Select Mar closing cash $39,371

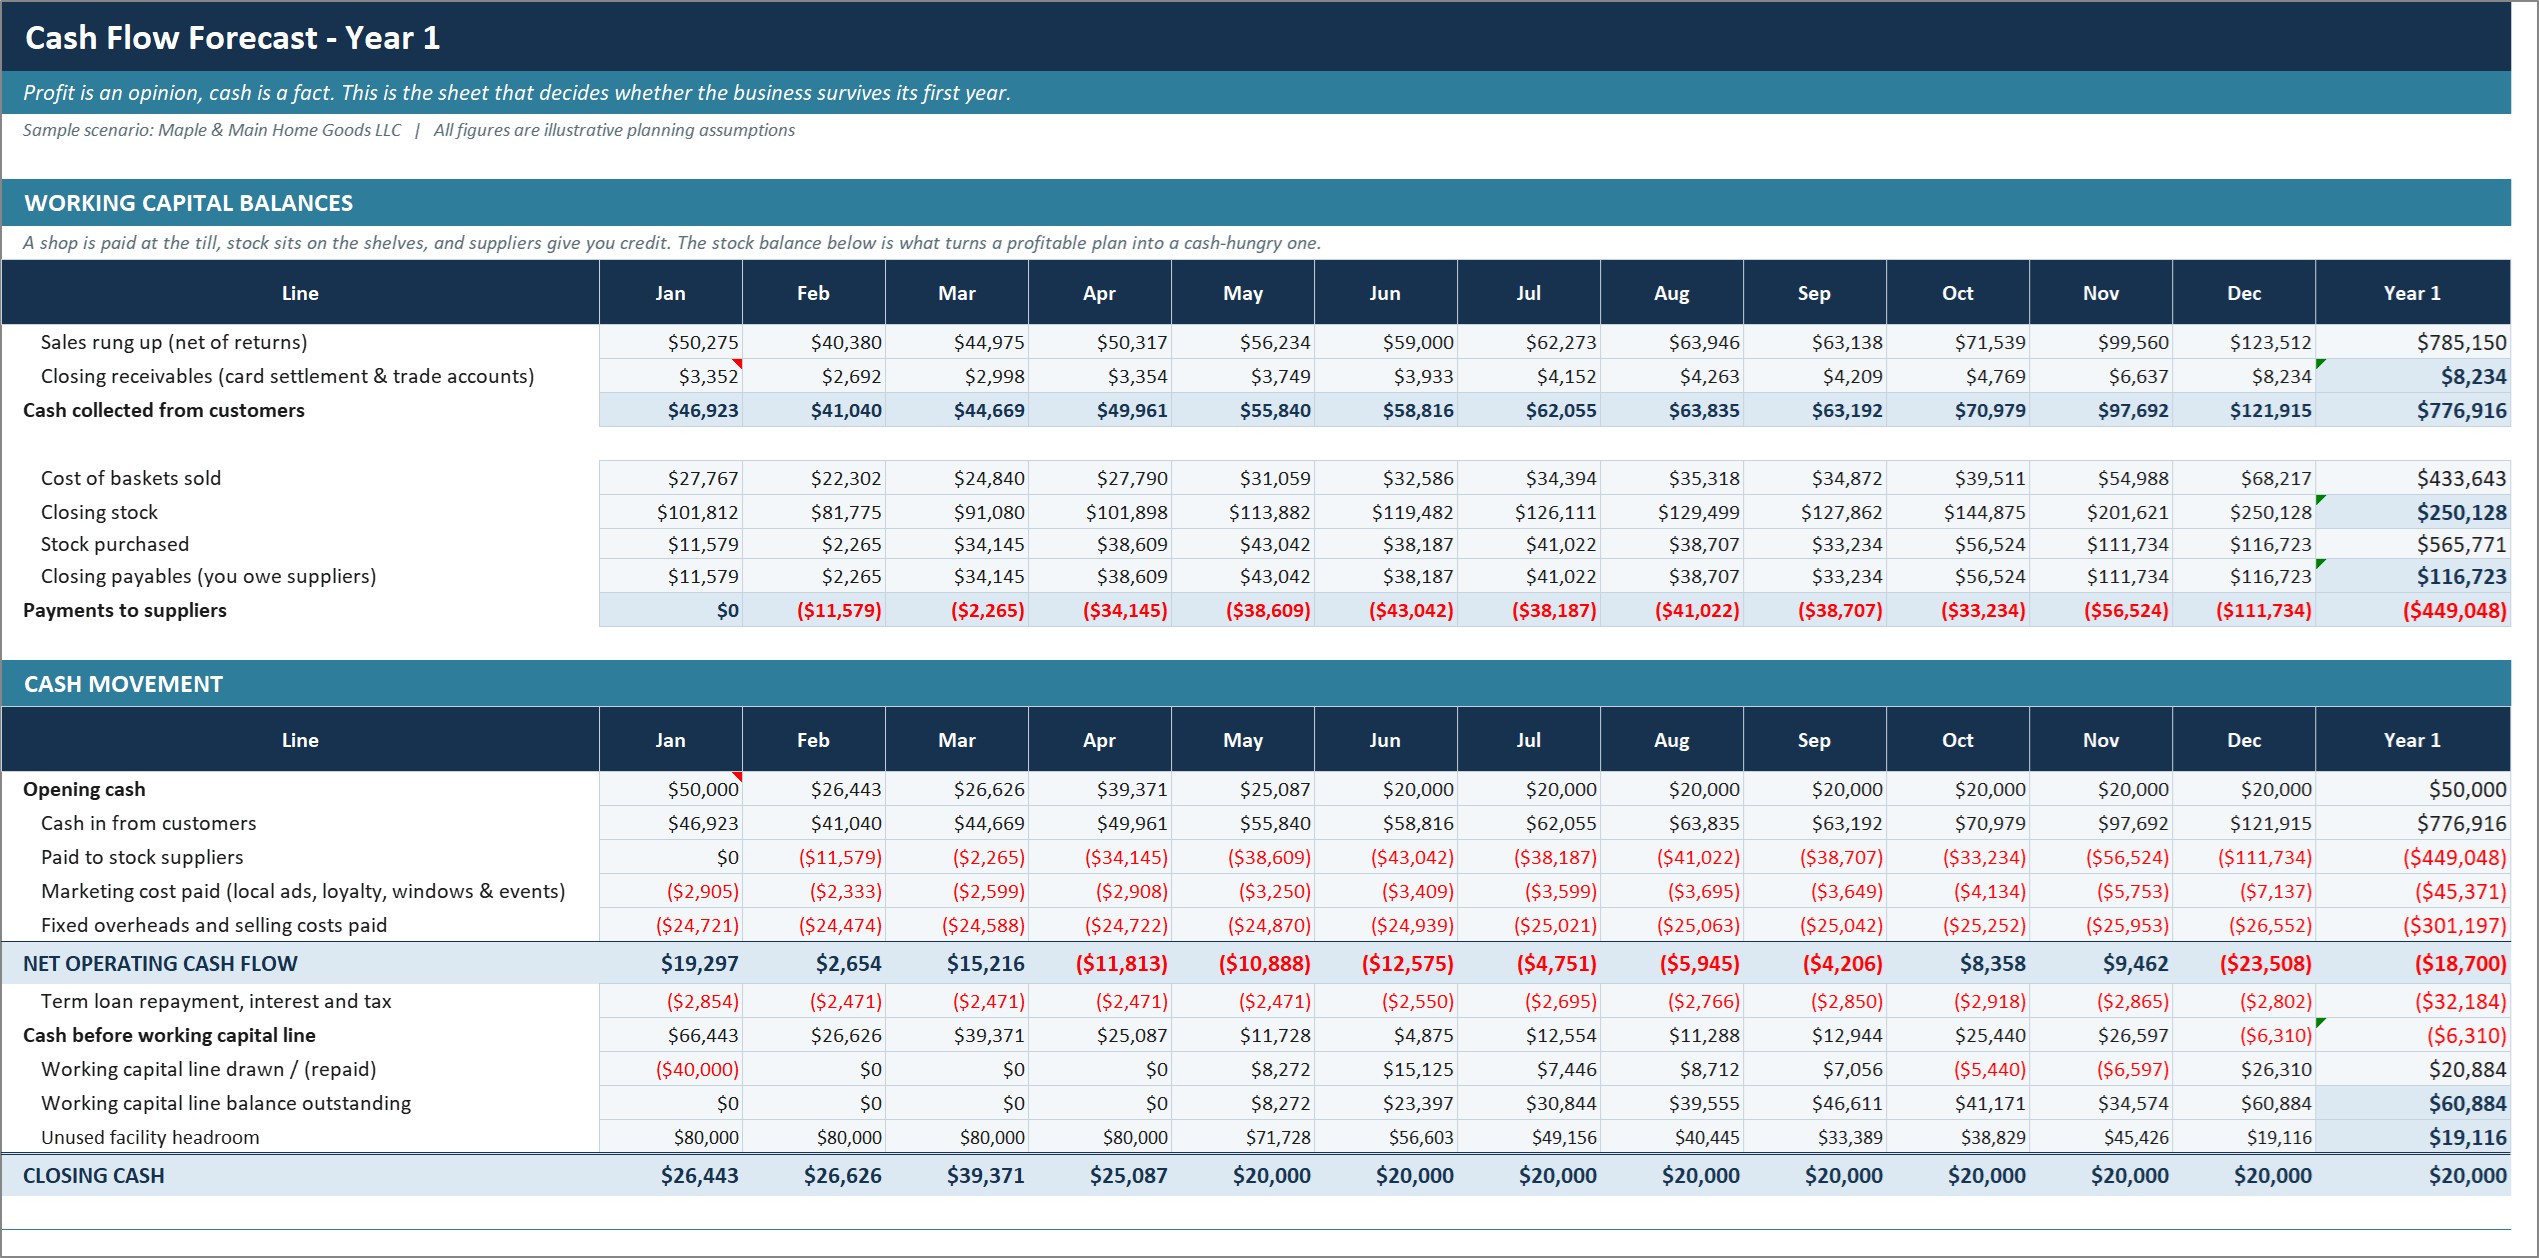tap(957, 1175)
